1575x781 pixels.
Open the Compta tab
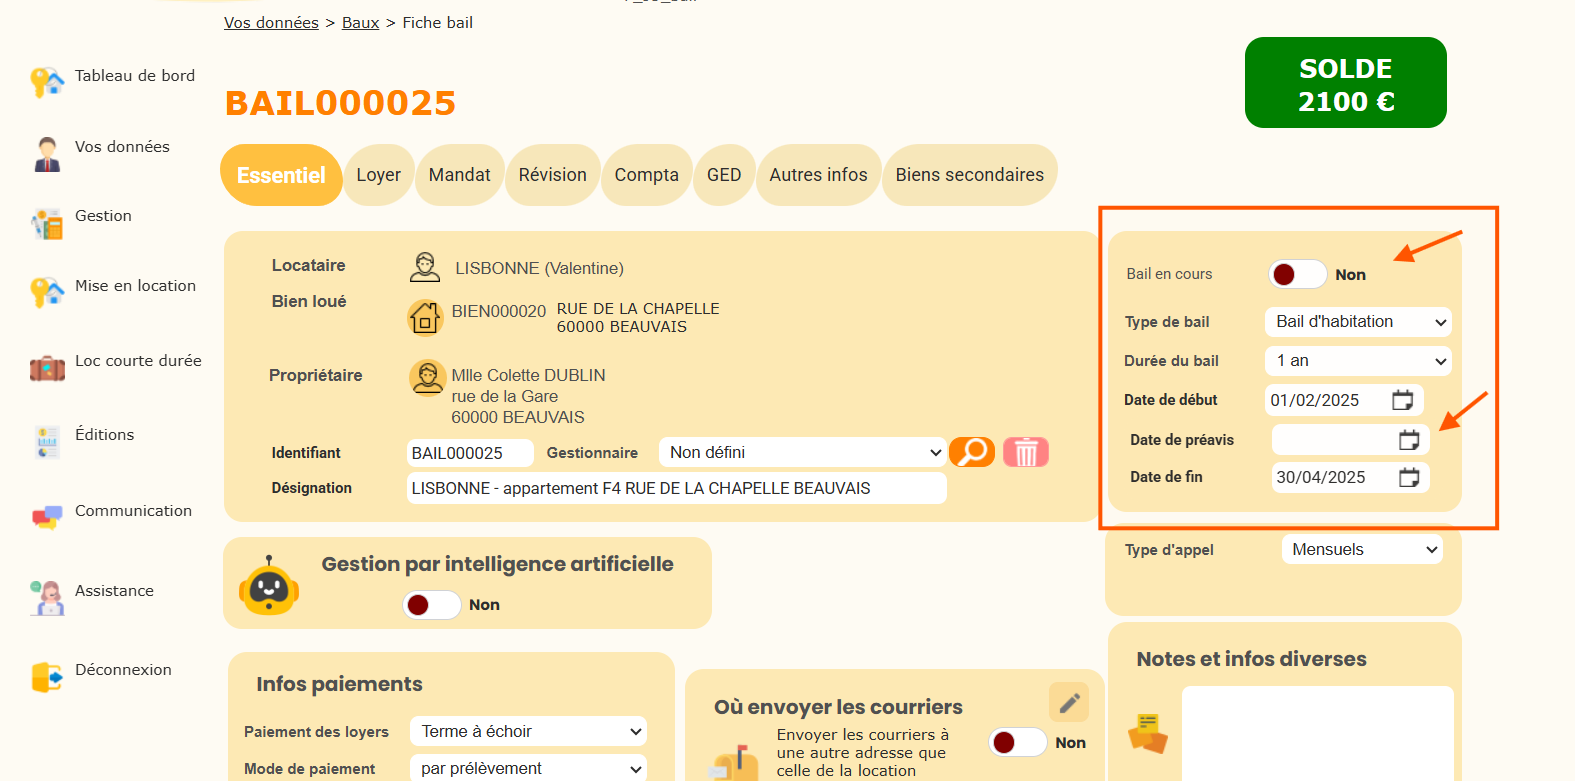point(646,175)
